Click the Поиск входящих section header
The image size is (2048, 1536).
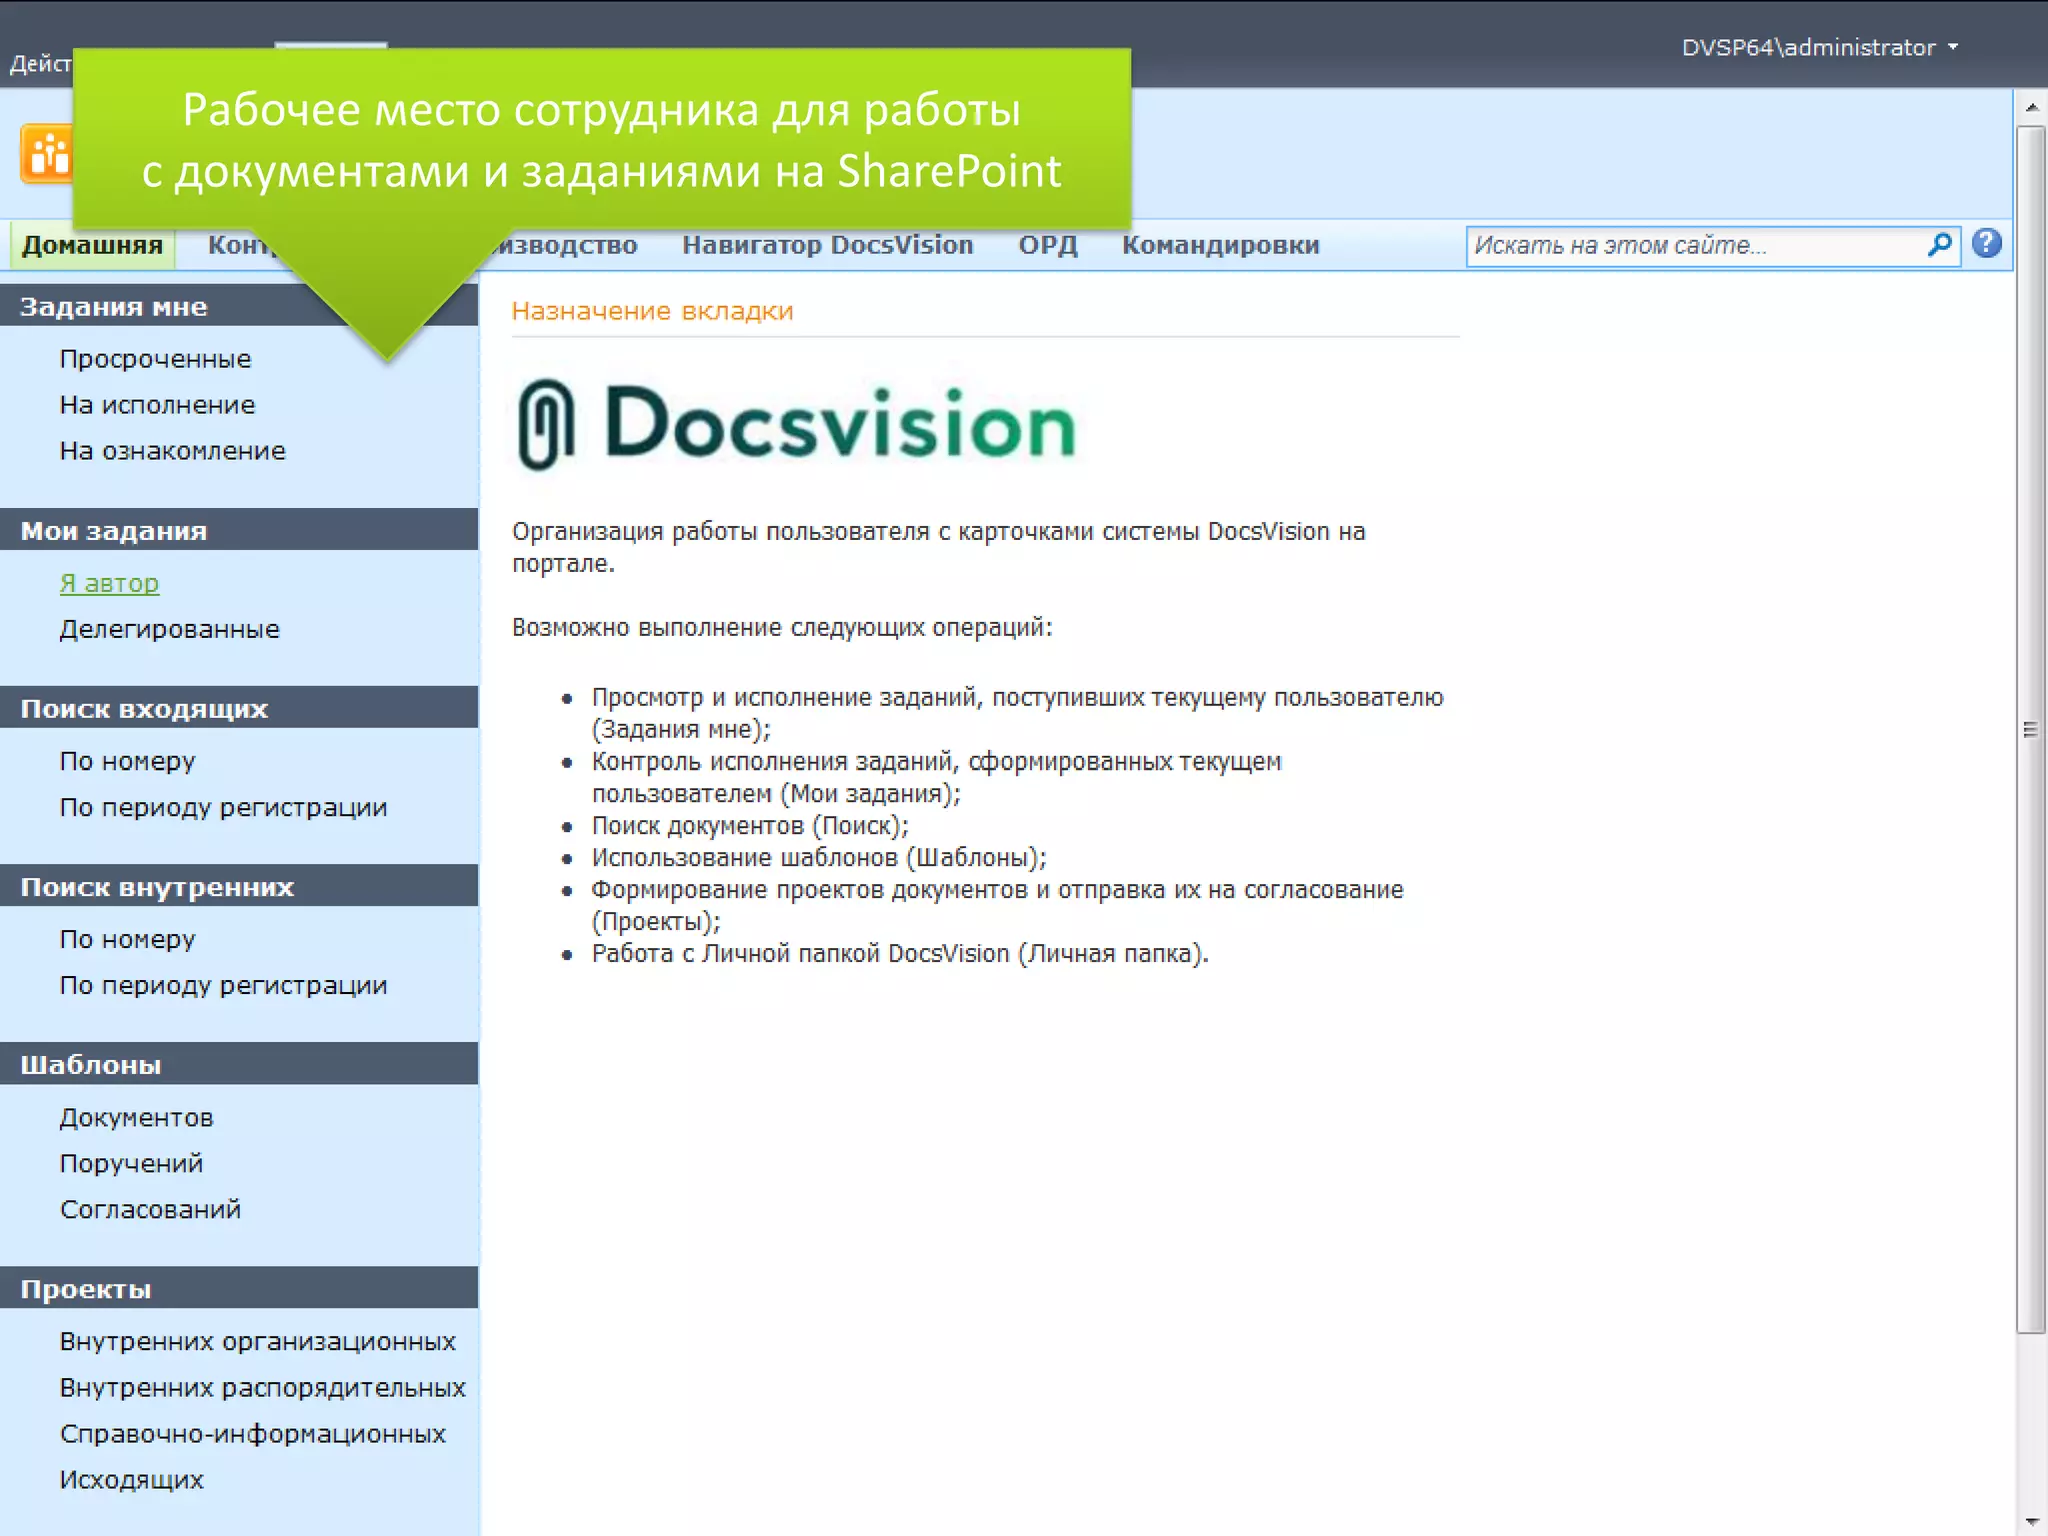pos(144,709)
